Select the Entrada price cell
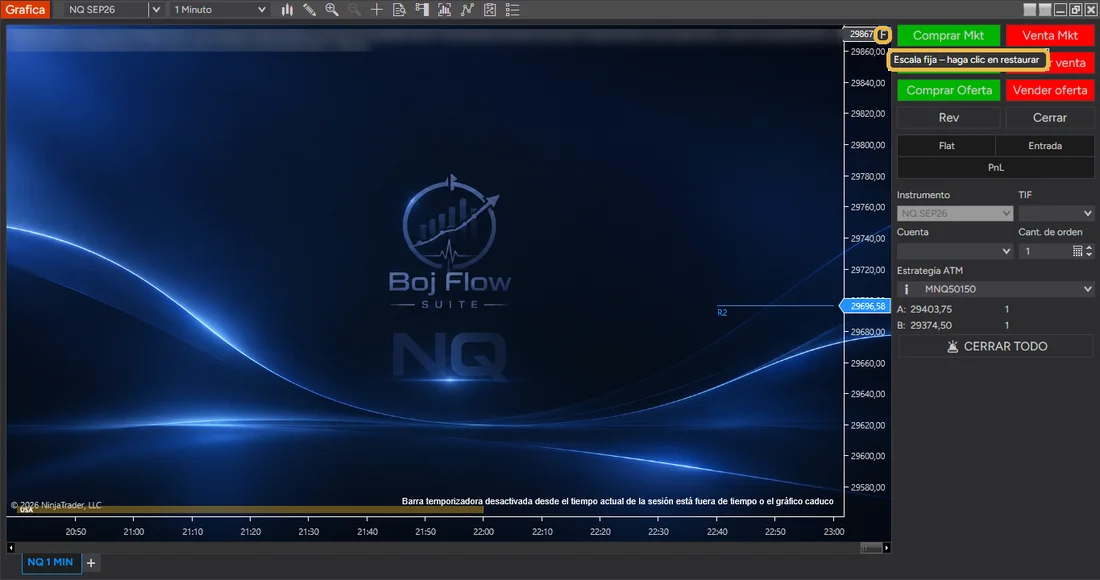 click(x=1045, y=146)
